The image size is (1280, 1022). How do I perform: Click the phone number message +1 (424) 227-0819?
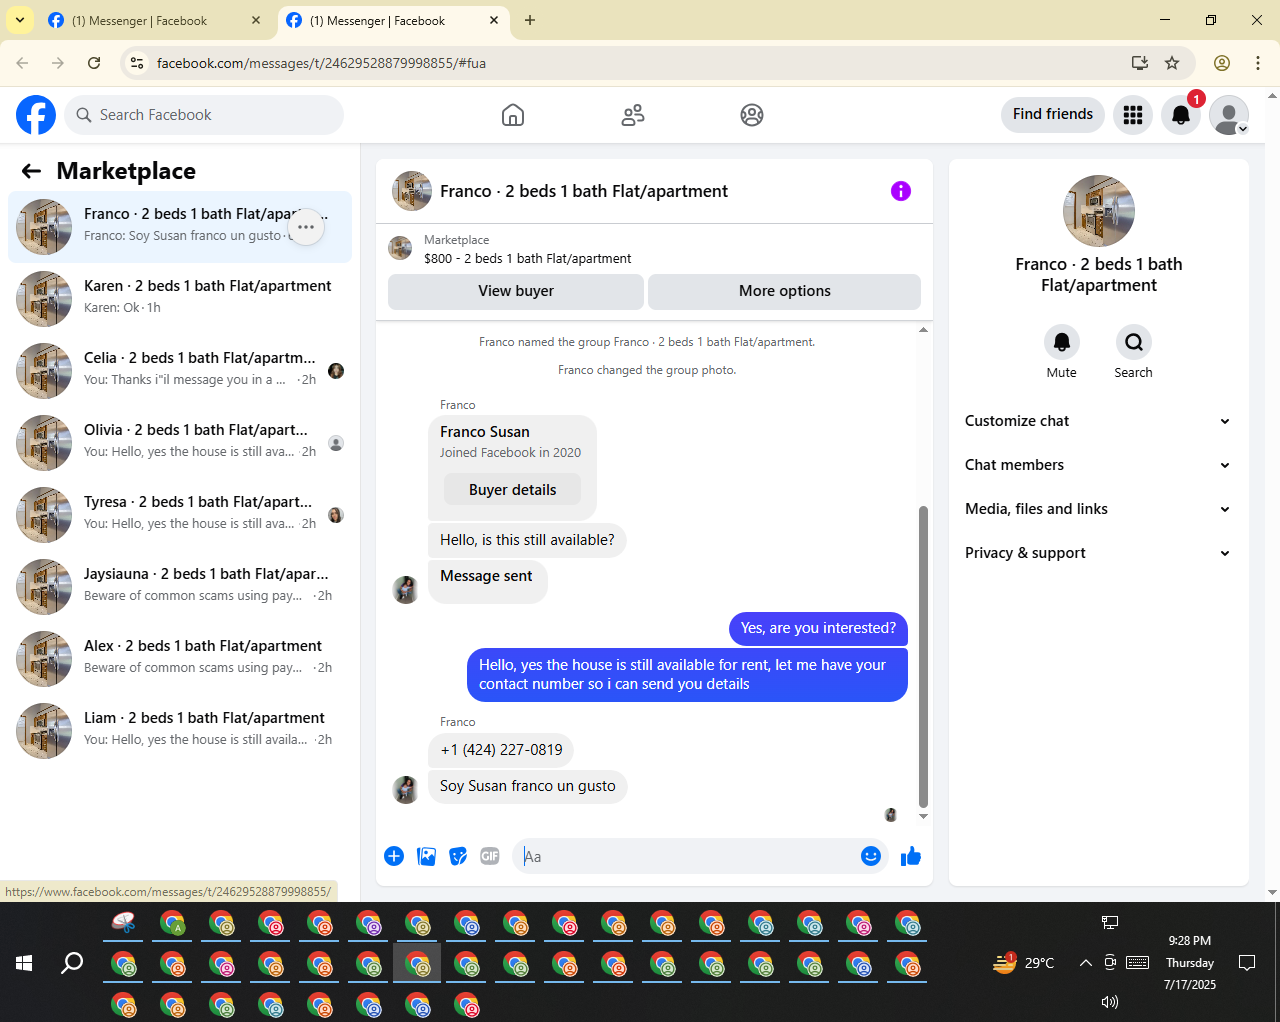502,750
